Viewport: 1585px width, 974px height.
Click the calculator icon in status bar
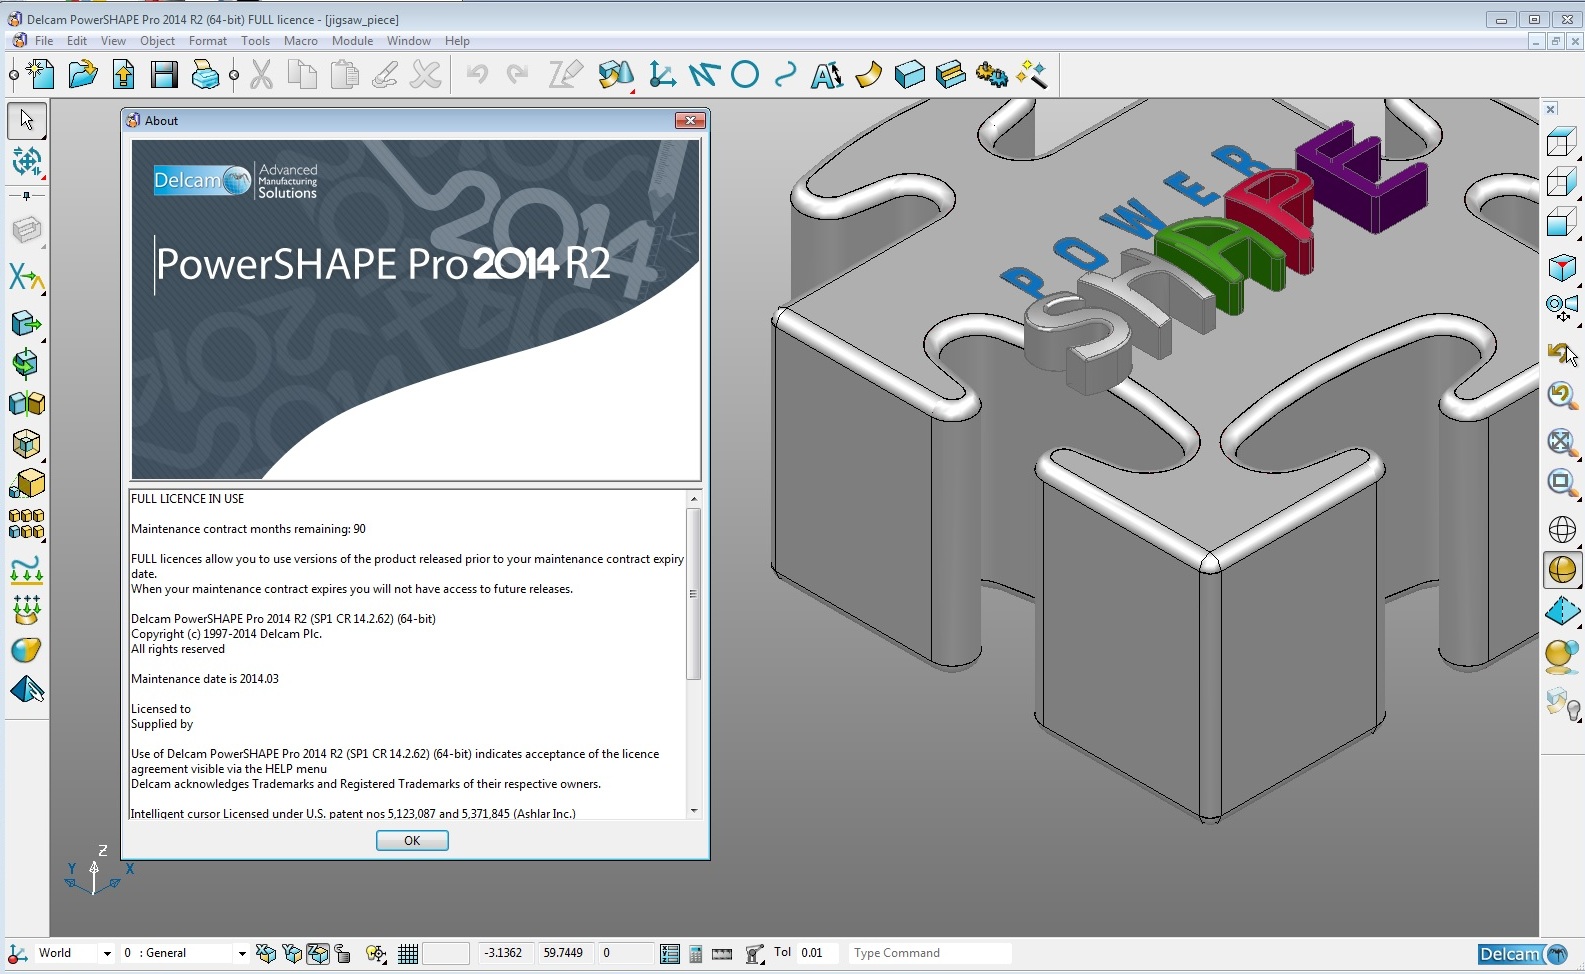(696, 953)
